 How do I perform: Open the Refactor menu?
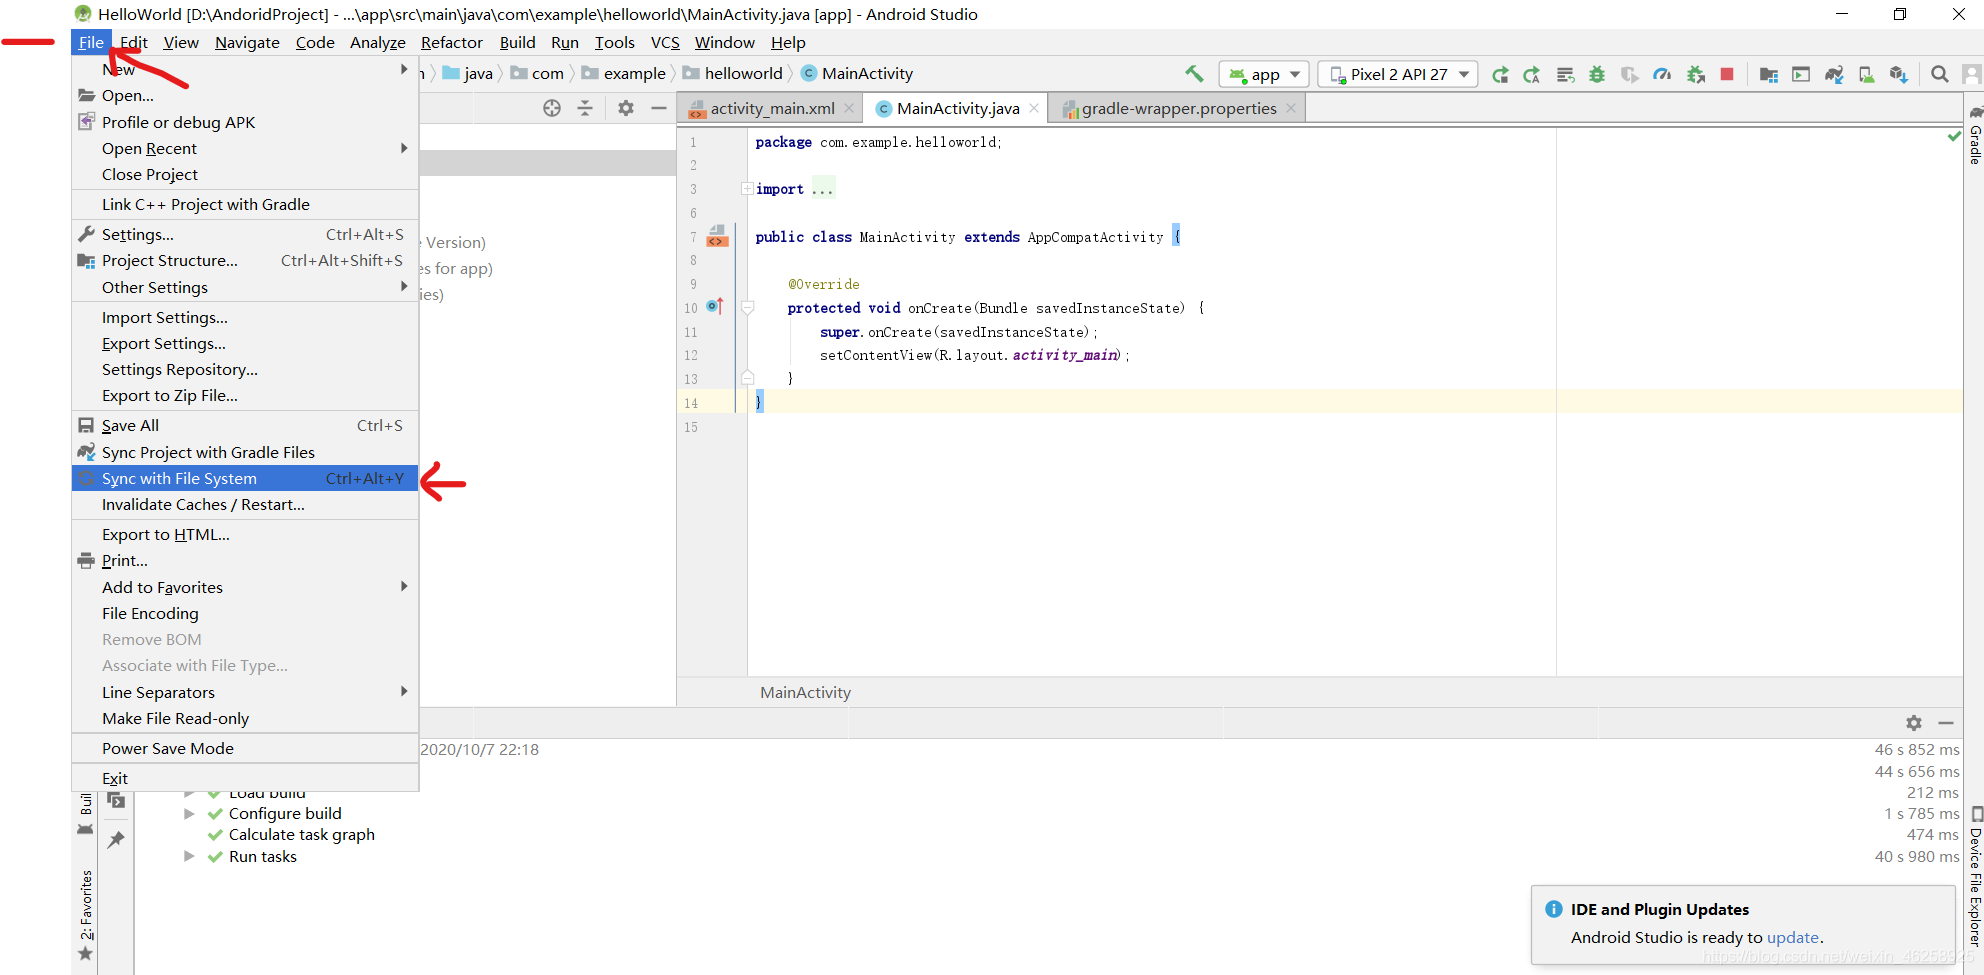coord(451,43)
